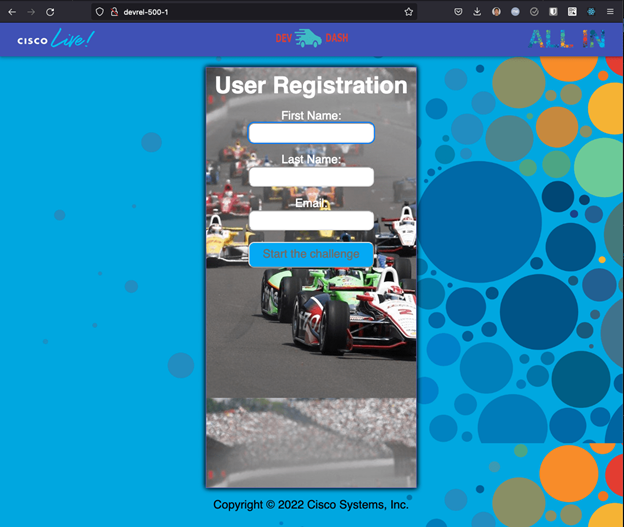Click the Email: label
This screenshot has width=624, height=527.
[311, 203]
